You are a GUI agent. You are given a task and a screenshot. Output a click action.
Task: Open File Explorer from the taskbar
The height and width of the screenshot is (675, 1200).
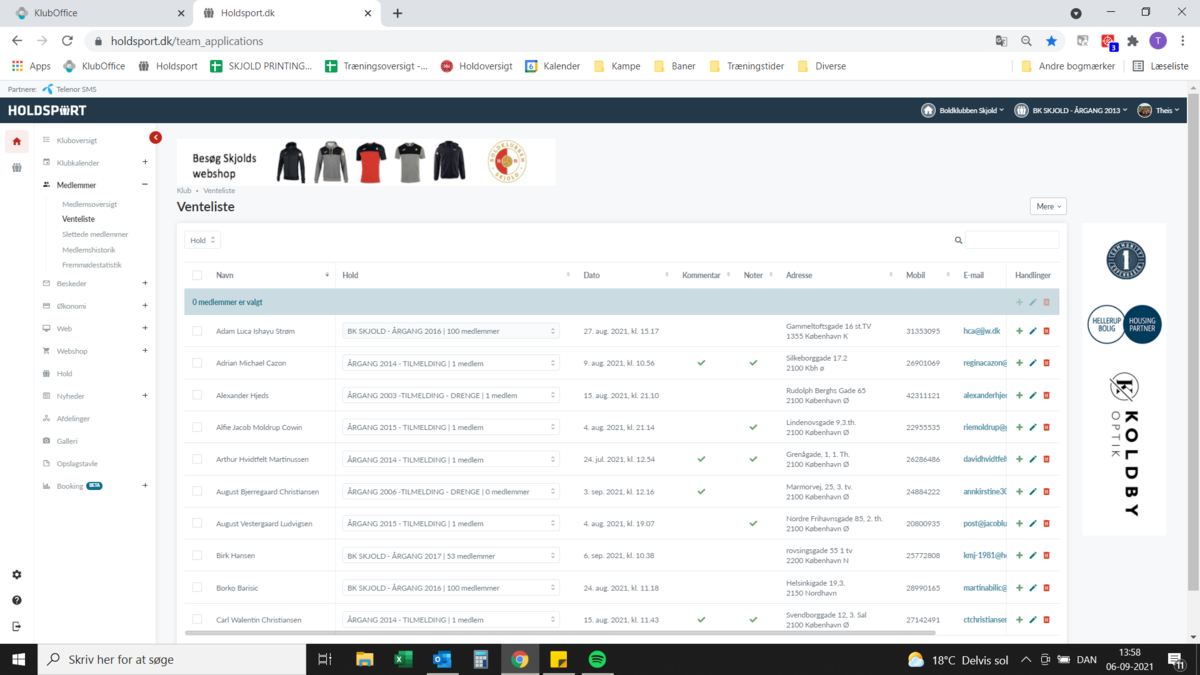click(364, 659)
